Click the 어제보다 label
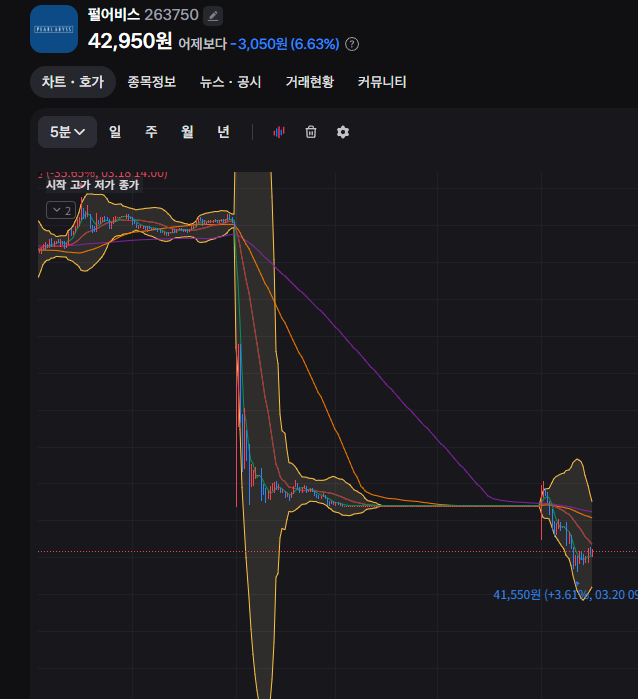The height and width of the screenshot is (699, 638). 203,44
